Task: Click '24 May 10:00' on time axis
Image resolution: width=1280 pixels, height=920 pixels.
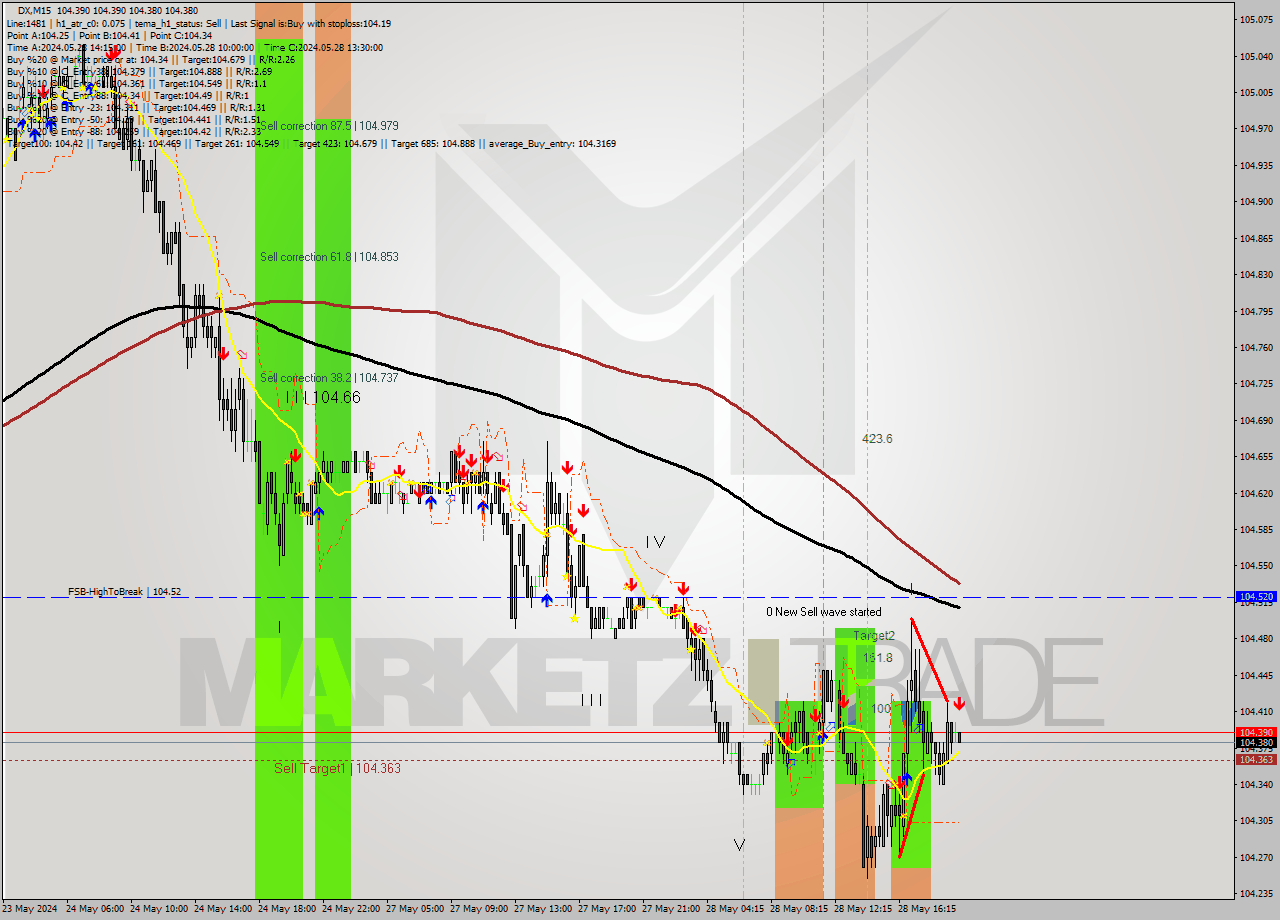Action: pyautogui.click(x=159, y=909)
